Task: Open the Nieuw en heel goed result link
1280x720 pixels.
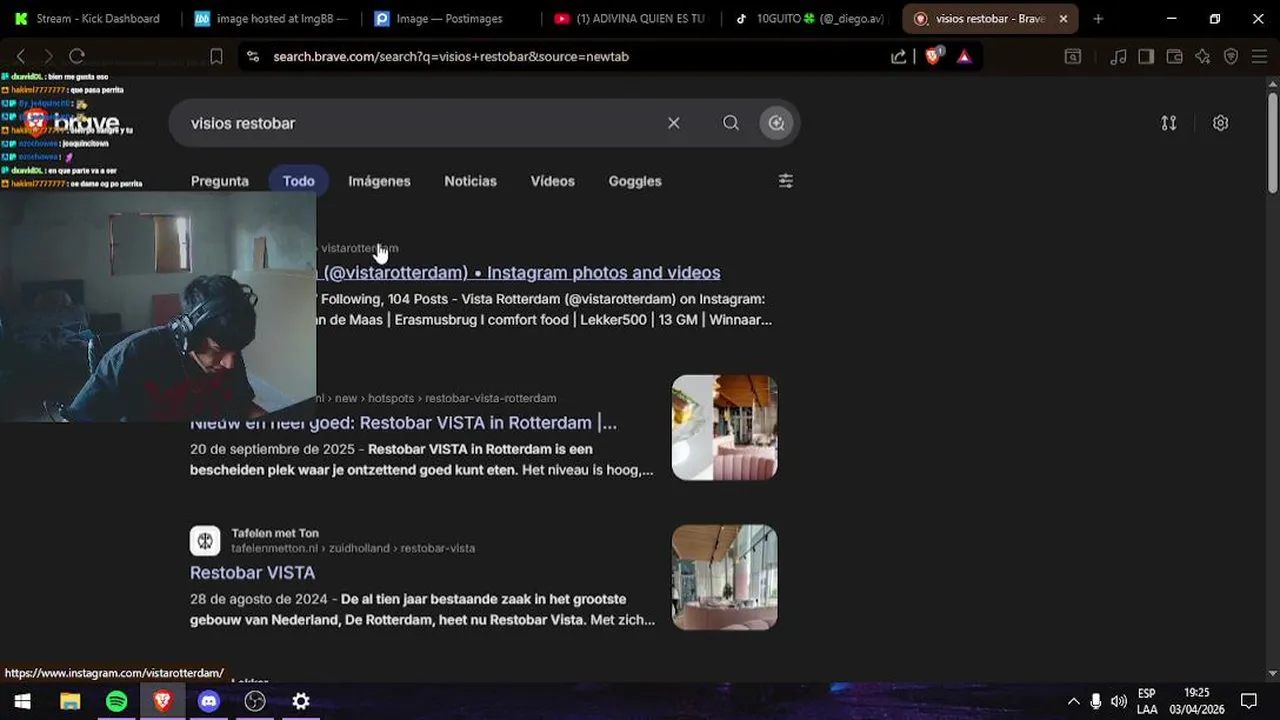Action: (403, 422)
